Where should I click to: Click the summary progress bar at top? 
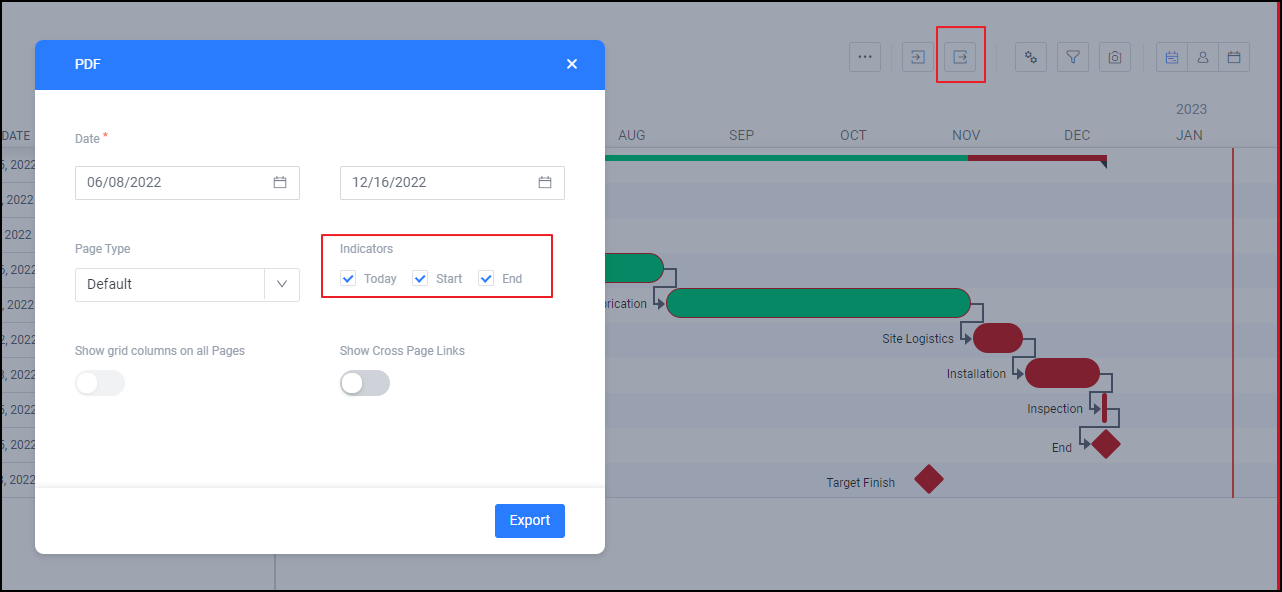tap(855, 158)
